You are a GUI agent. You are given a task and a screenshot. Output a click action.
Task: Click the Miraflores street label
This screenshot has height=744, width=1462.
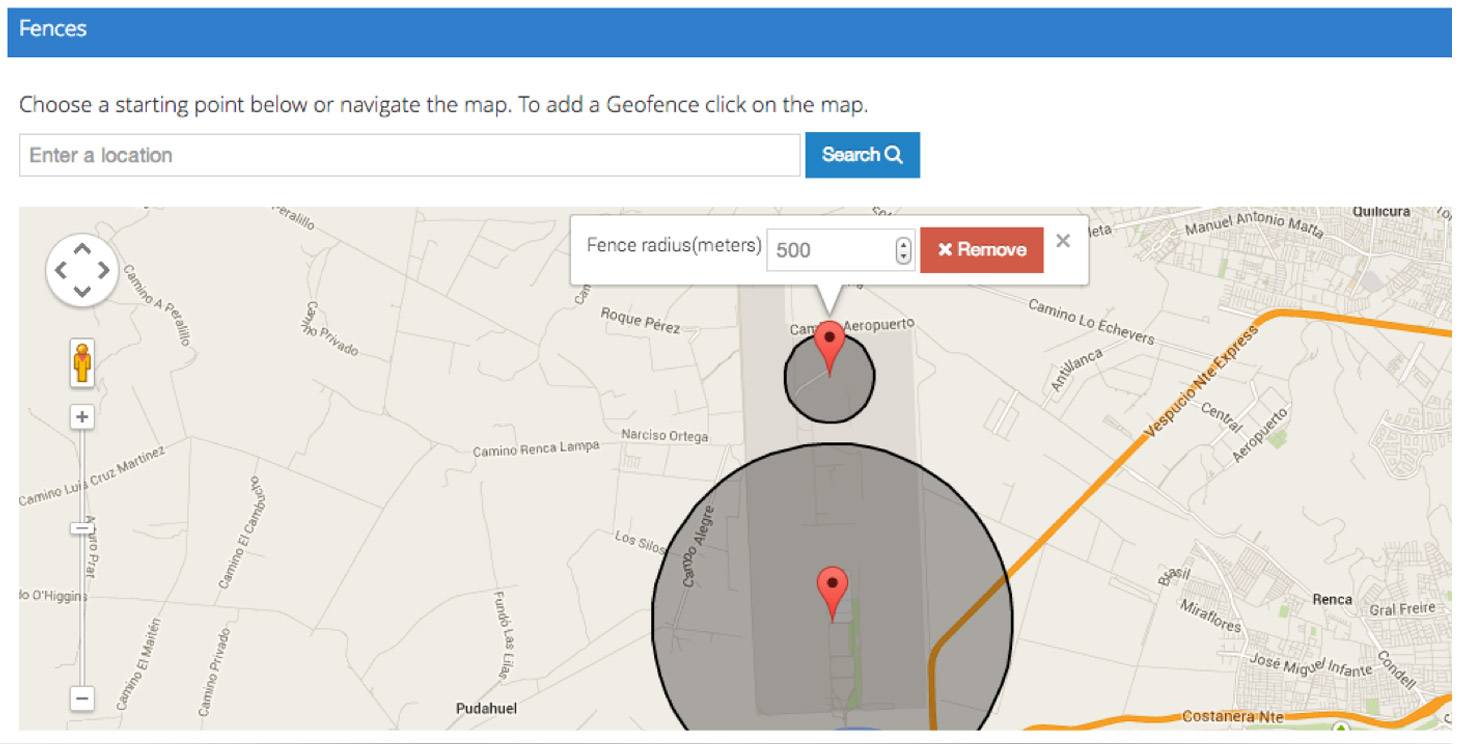(1210, 616)
